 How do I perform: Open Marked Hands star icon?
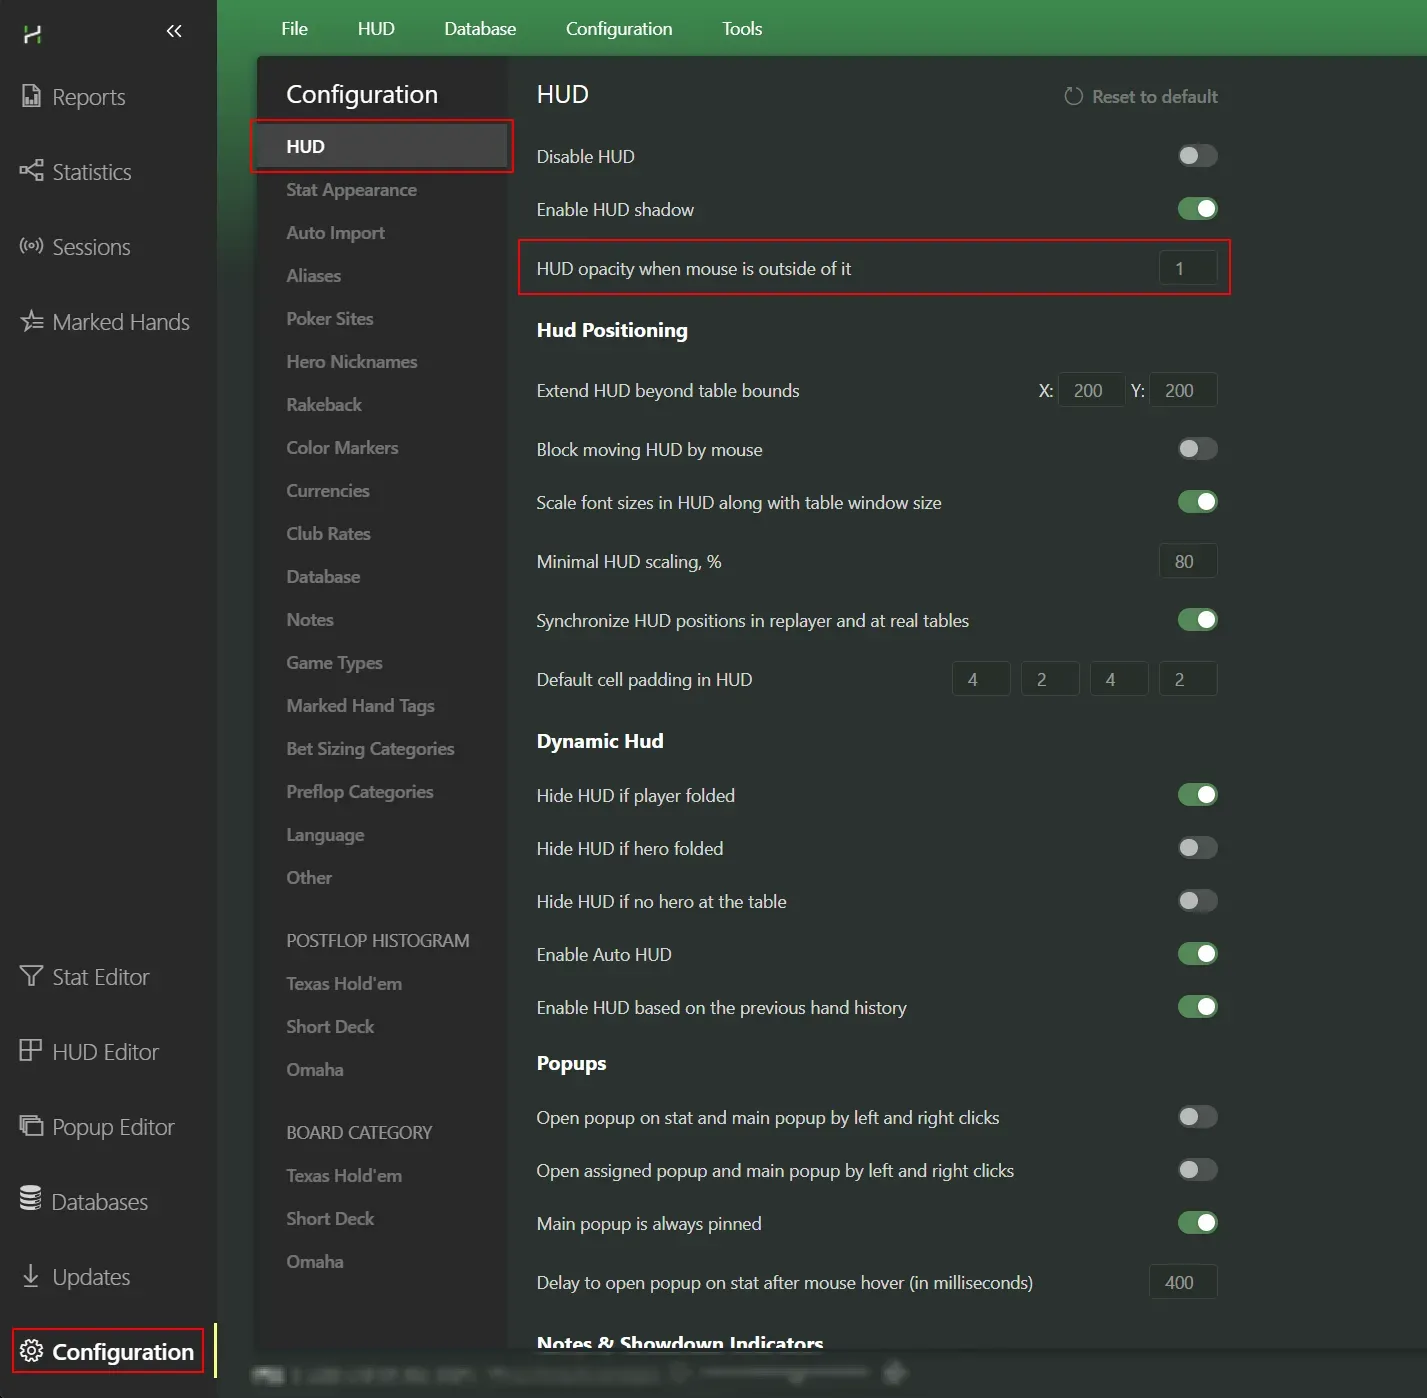point(31,321)
